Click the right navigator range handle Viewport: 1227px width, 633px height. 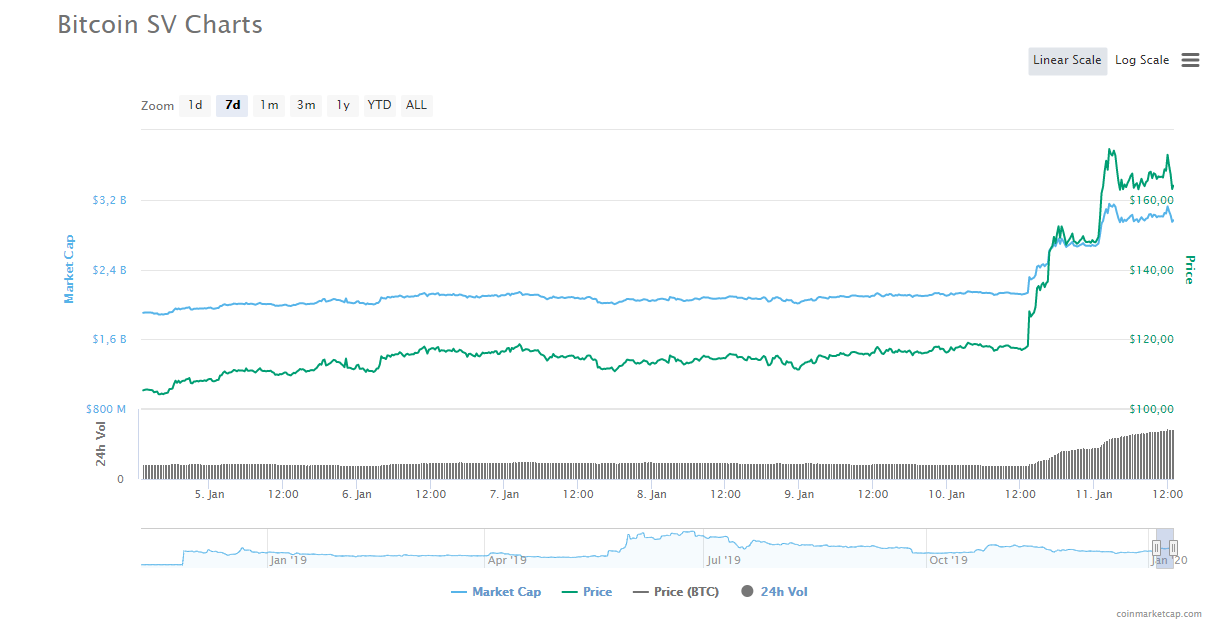click(x=1174, y=547)
